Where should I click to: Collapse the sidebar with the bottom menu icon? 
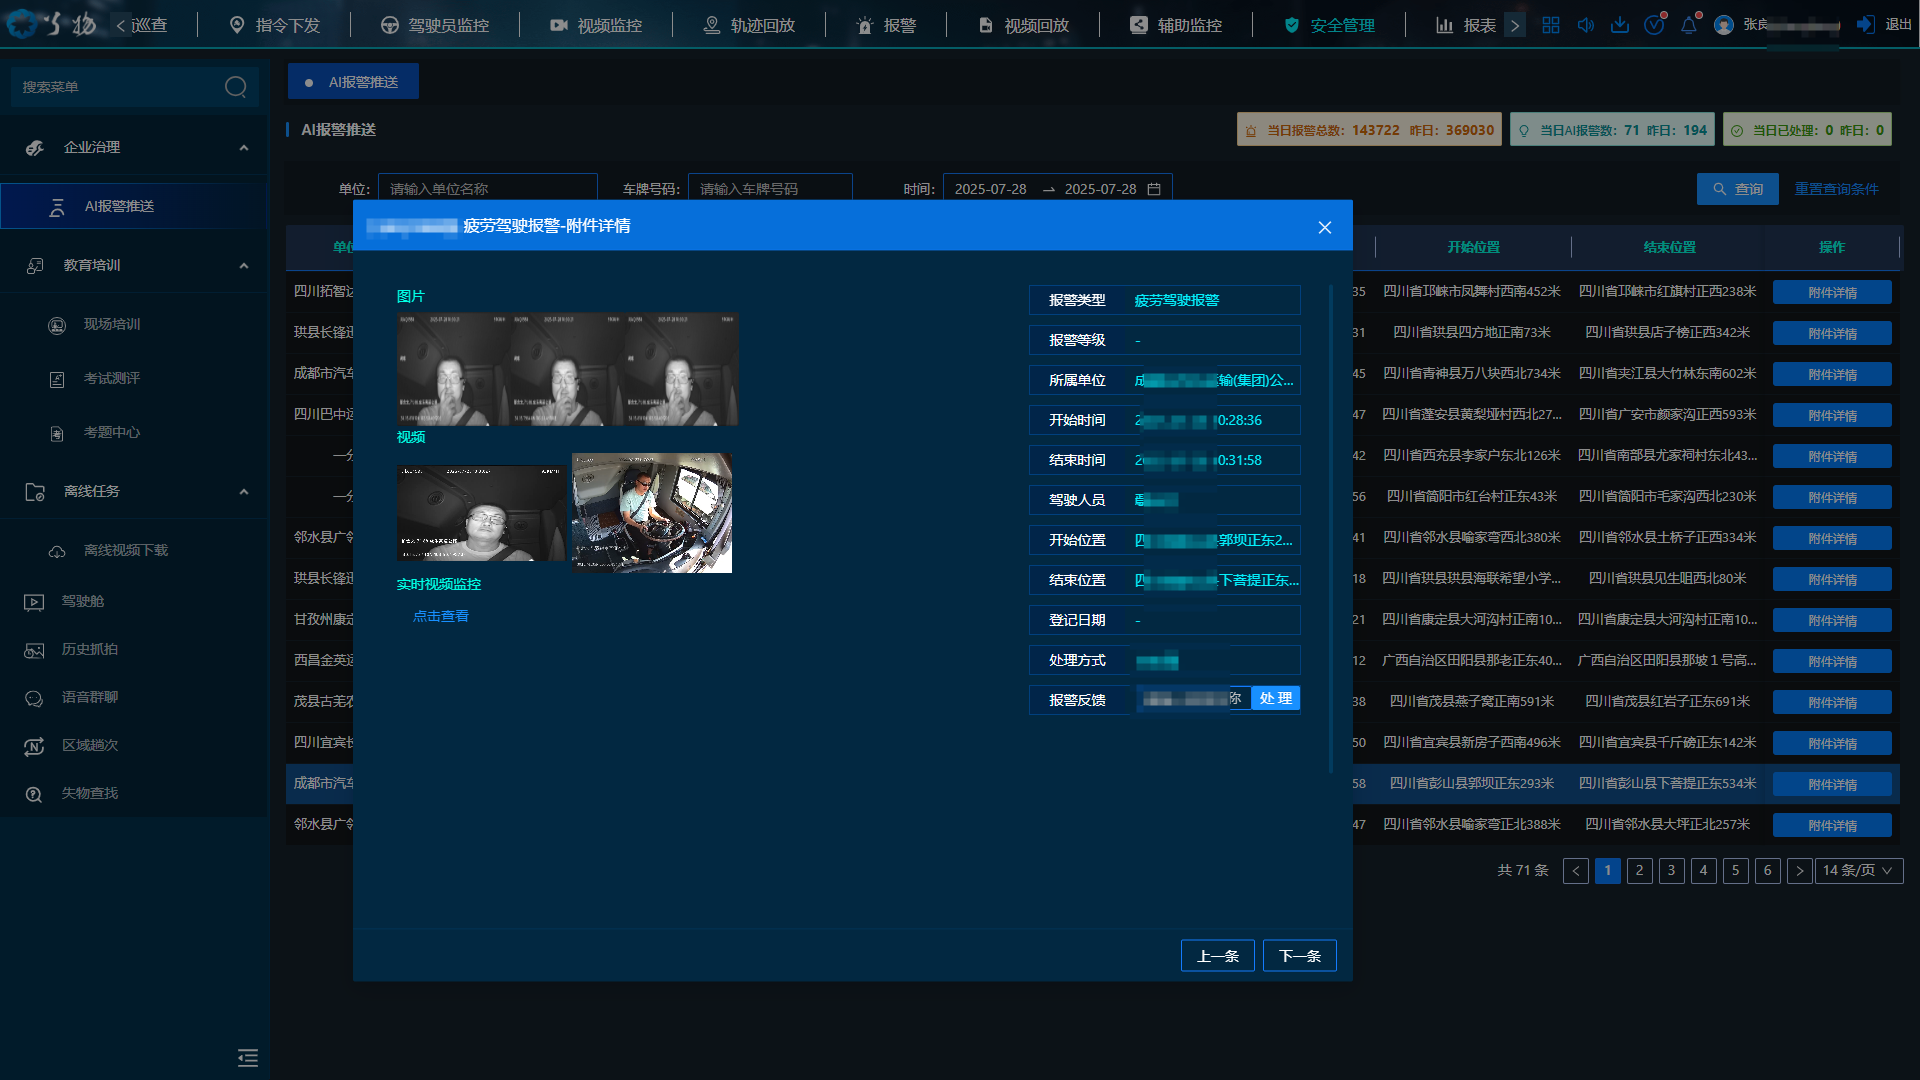point(248,1058)
